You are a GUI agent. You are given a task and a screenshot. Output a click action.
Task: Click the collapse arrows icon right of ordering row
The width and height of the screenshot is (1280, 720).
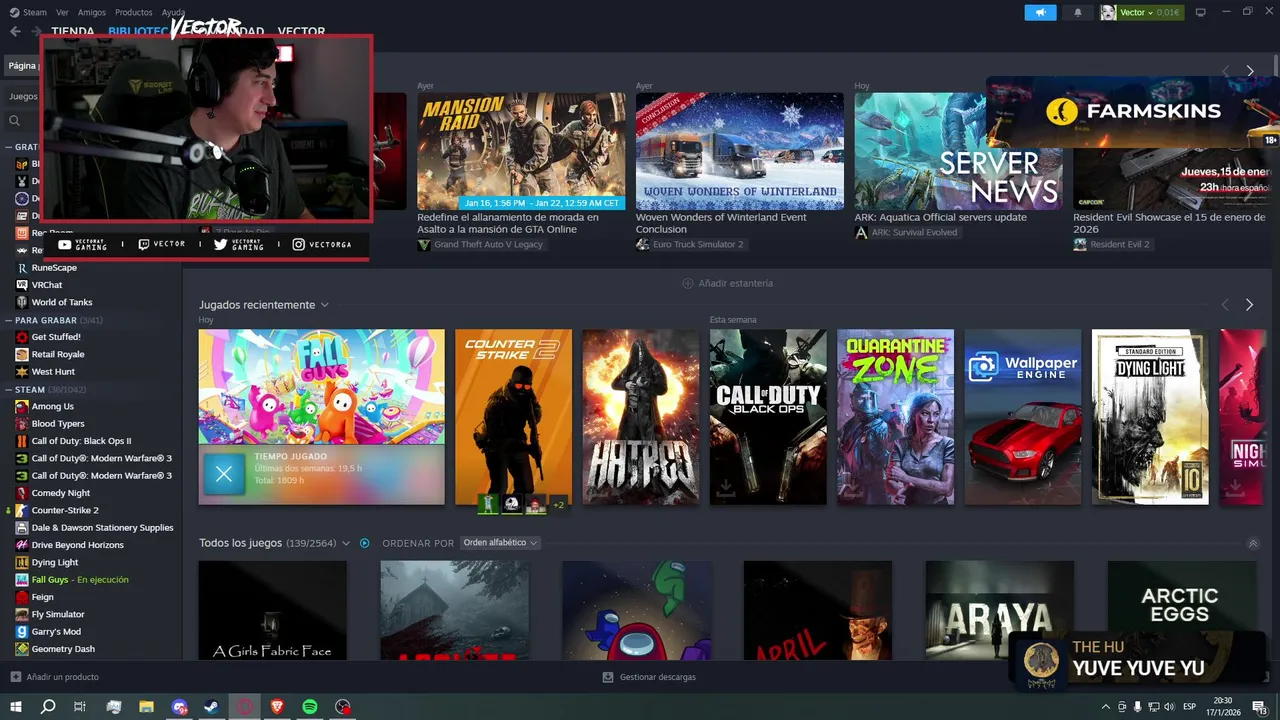pyautogui.click(x=1253, y=544)
